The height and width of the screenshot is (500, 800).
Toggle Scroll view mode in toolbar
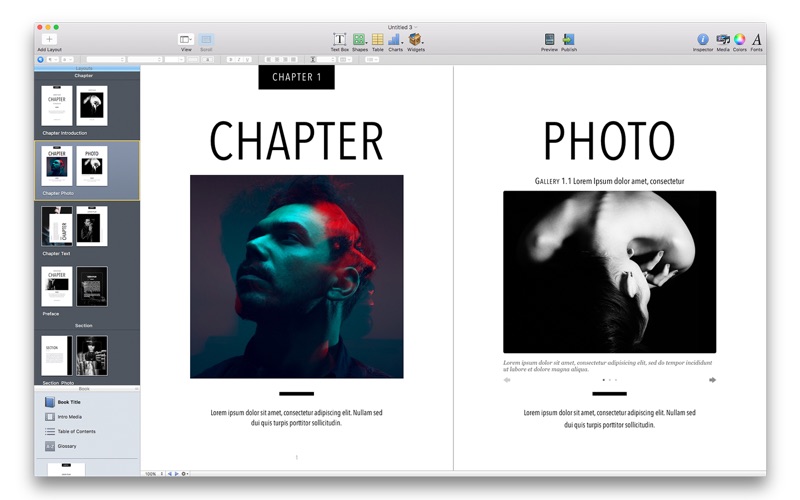[206, 39]
